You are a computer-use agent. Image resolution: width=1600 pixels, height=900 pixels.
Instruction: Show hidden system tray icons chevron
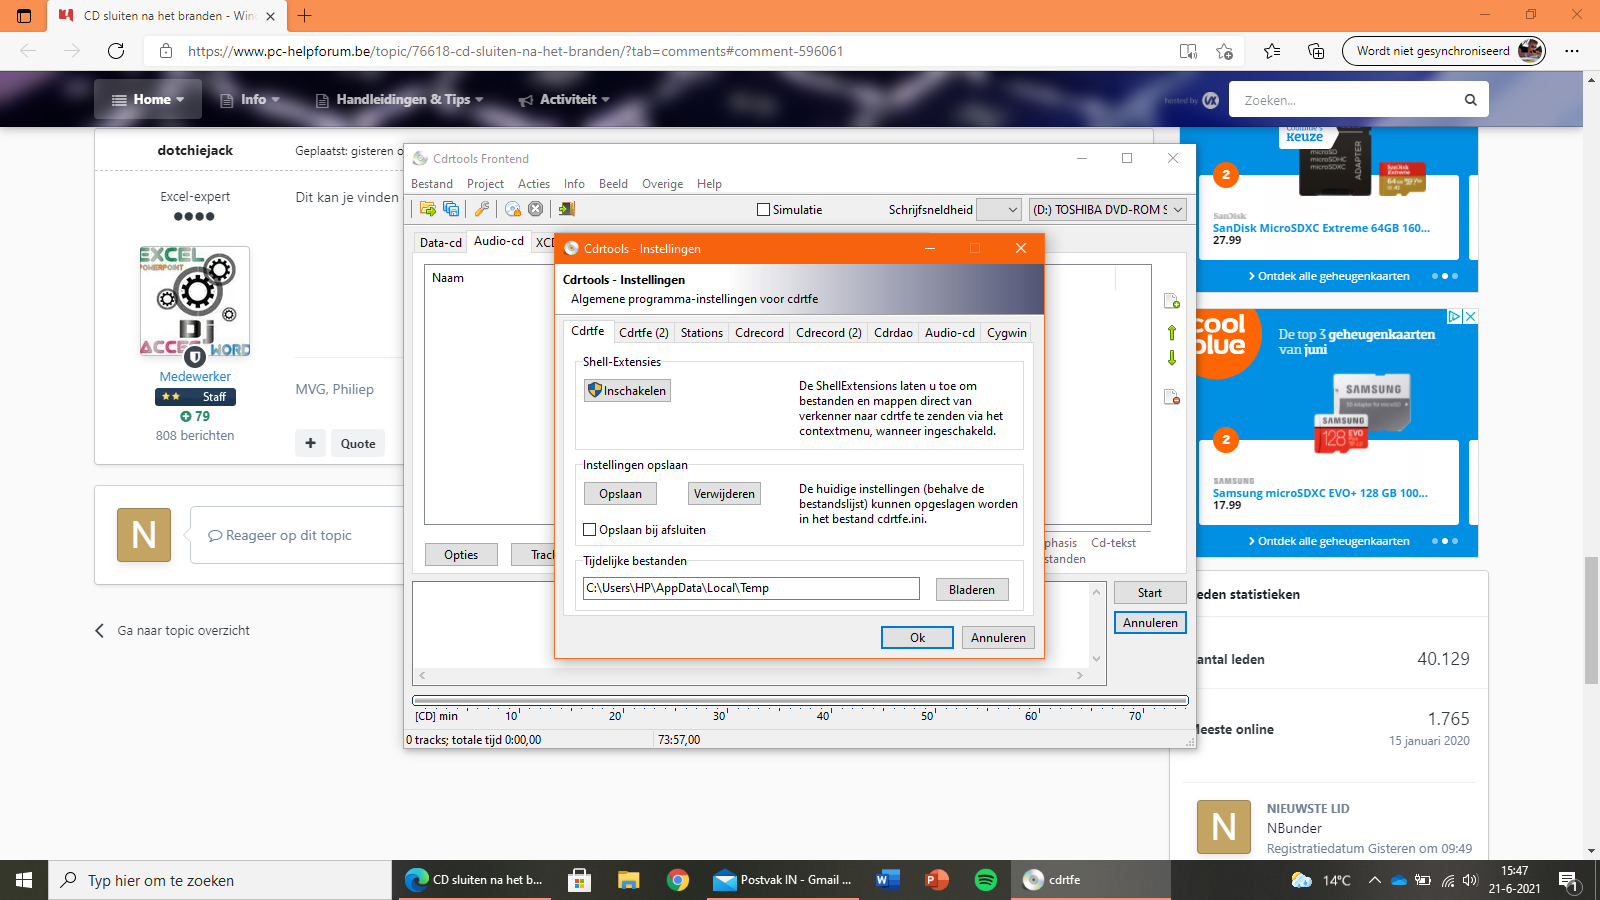[1375, 880]
